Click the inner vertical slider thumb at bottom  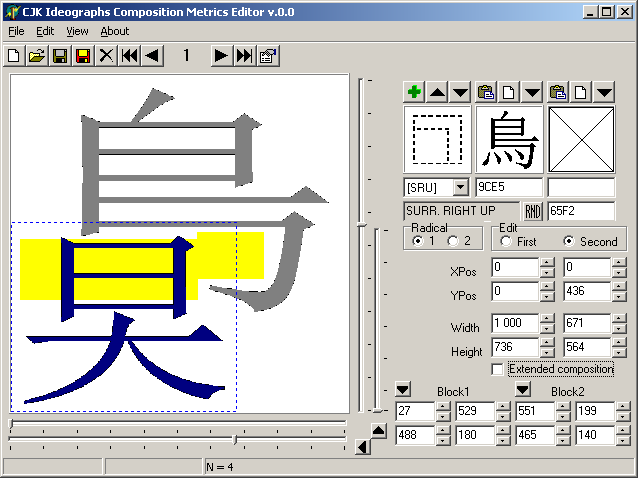coord(378,410)
